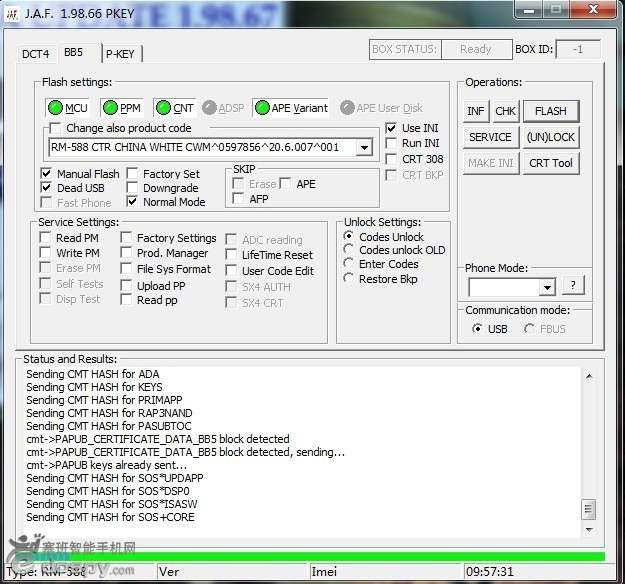Click the status log scroll up arrow
The image size is (625, 584).
pyautogui.click(x=589, y=376)
